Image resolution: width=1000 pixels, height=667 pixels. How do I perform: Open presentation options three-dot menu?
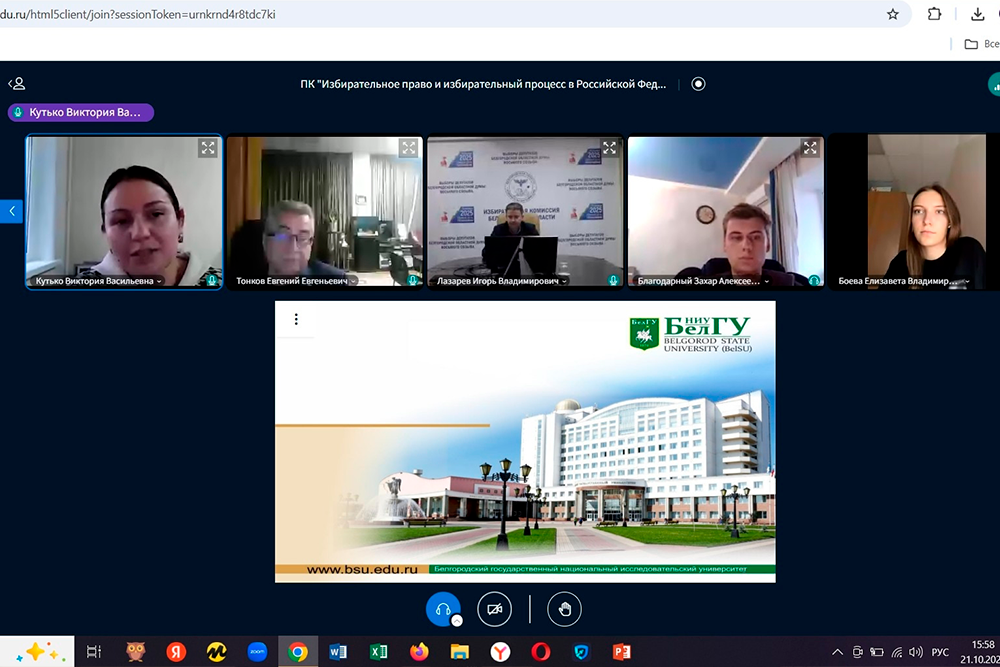click(x=296, y=319)
